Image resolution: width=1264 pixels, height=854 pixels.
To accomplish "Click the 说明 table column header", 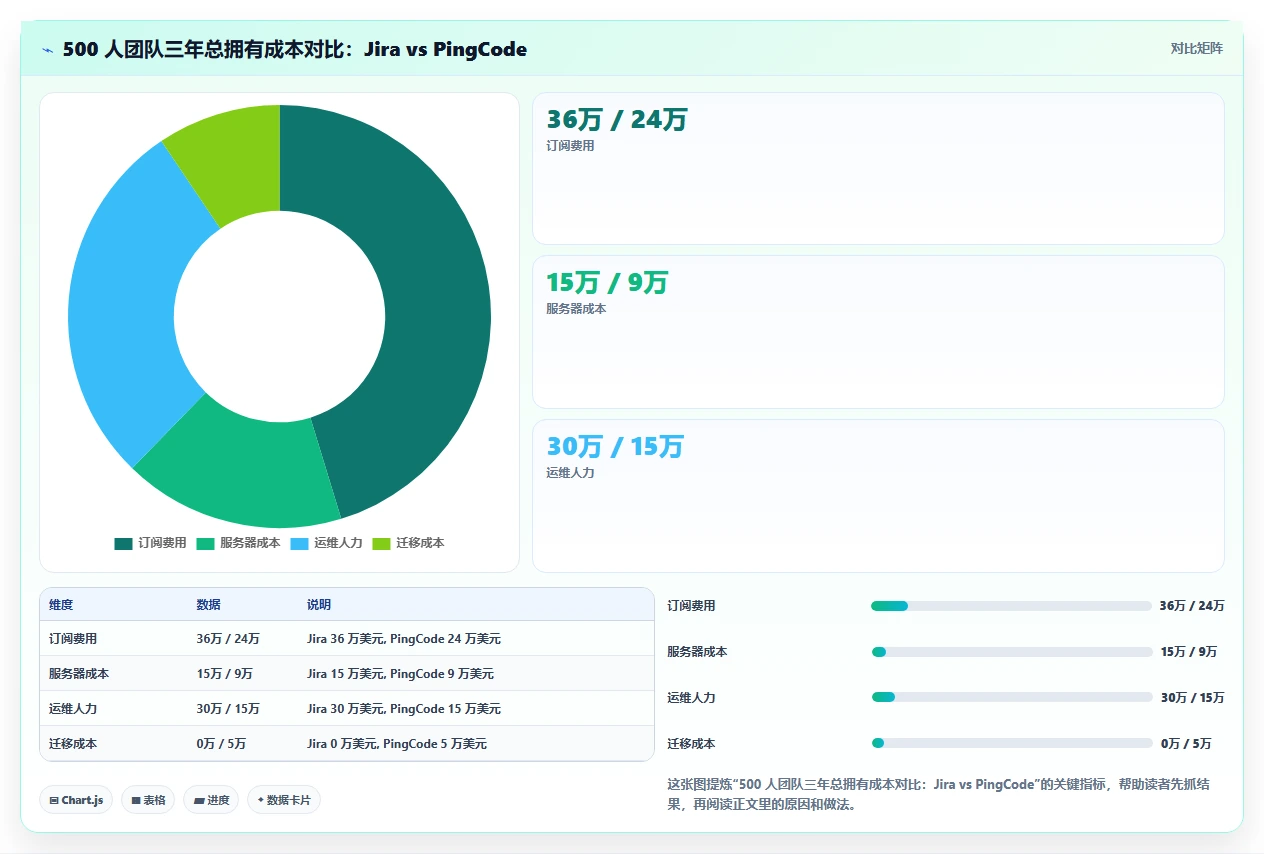I will 319,605.
